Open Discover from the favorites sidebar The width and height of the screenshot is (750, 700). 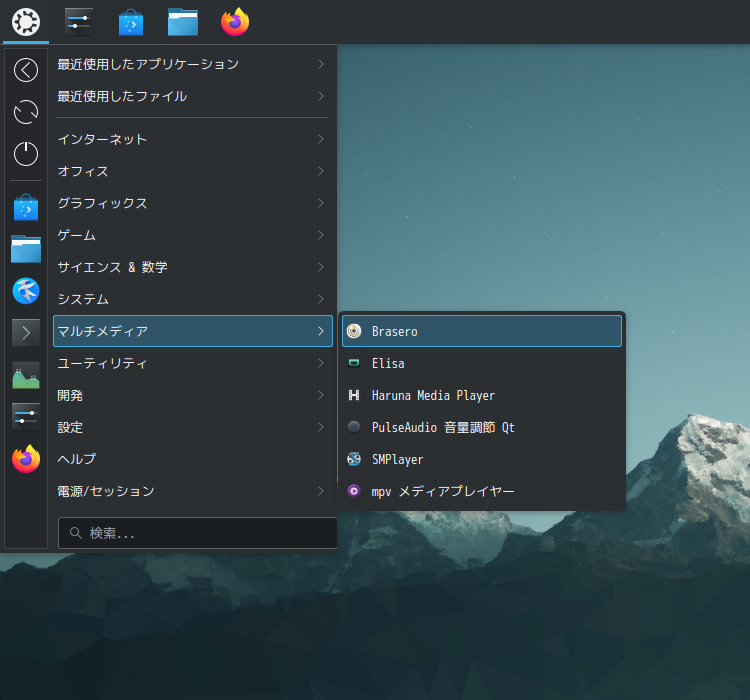(x=26, y=208)
